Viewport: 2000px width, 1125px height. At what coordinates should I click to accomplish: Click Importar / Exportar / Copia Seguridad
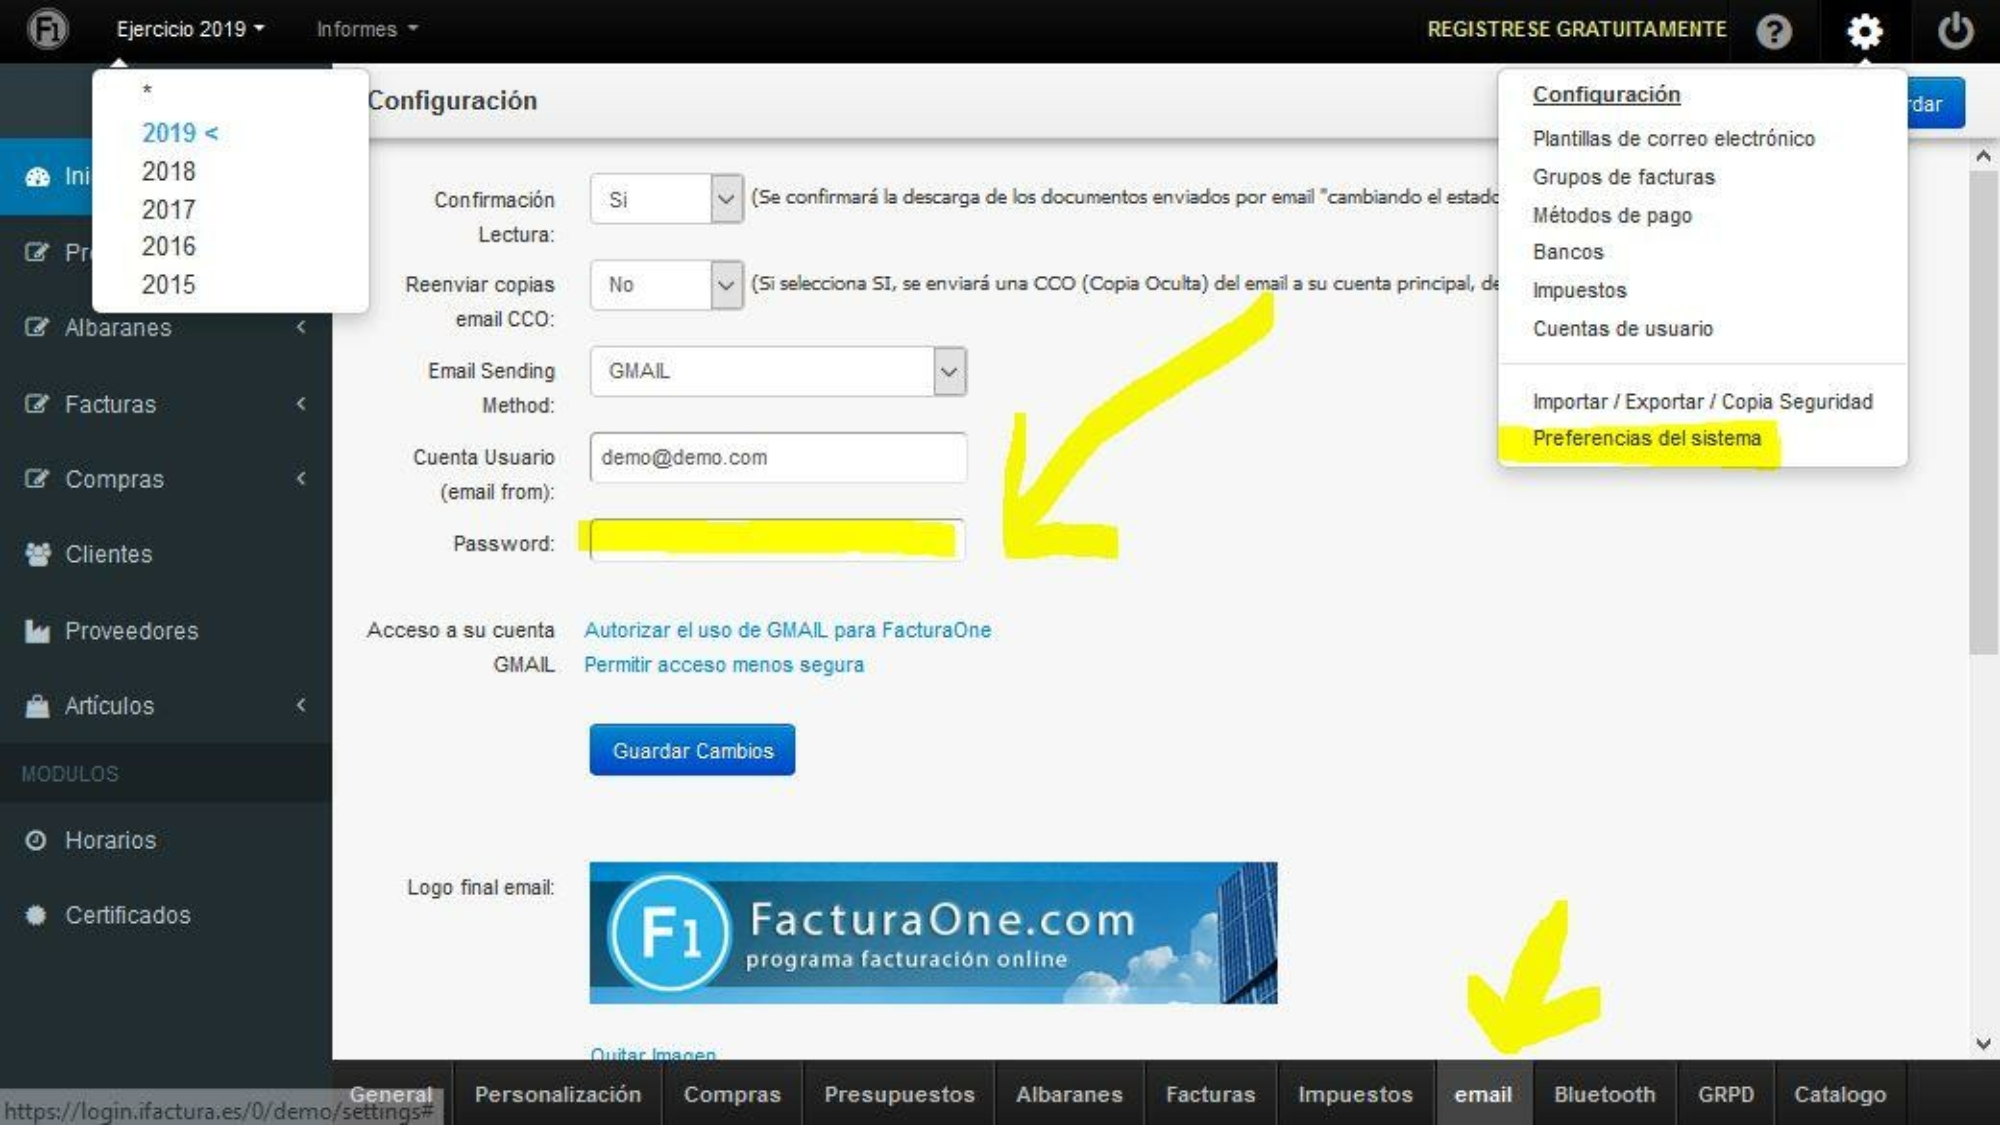click(x=1702, y=400)
